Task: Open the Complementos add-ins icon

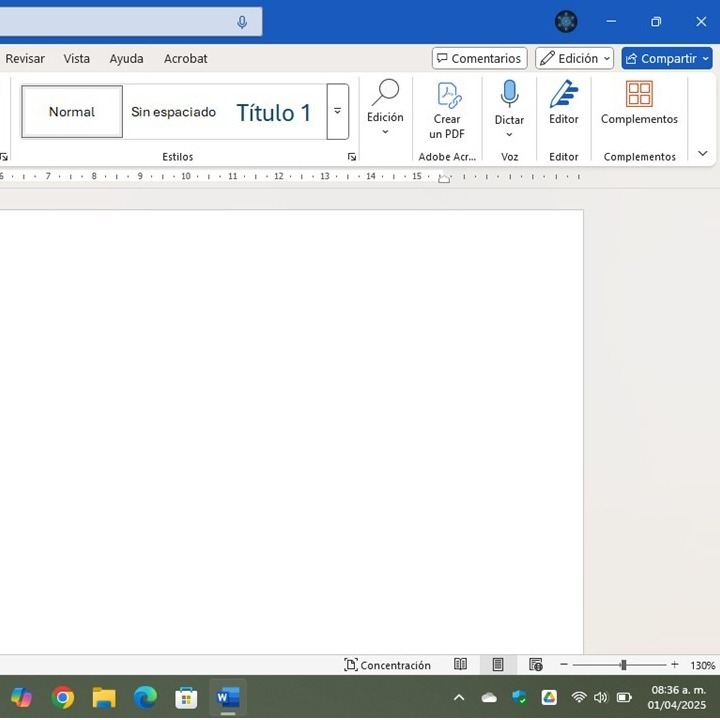Action: [639, 94]
